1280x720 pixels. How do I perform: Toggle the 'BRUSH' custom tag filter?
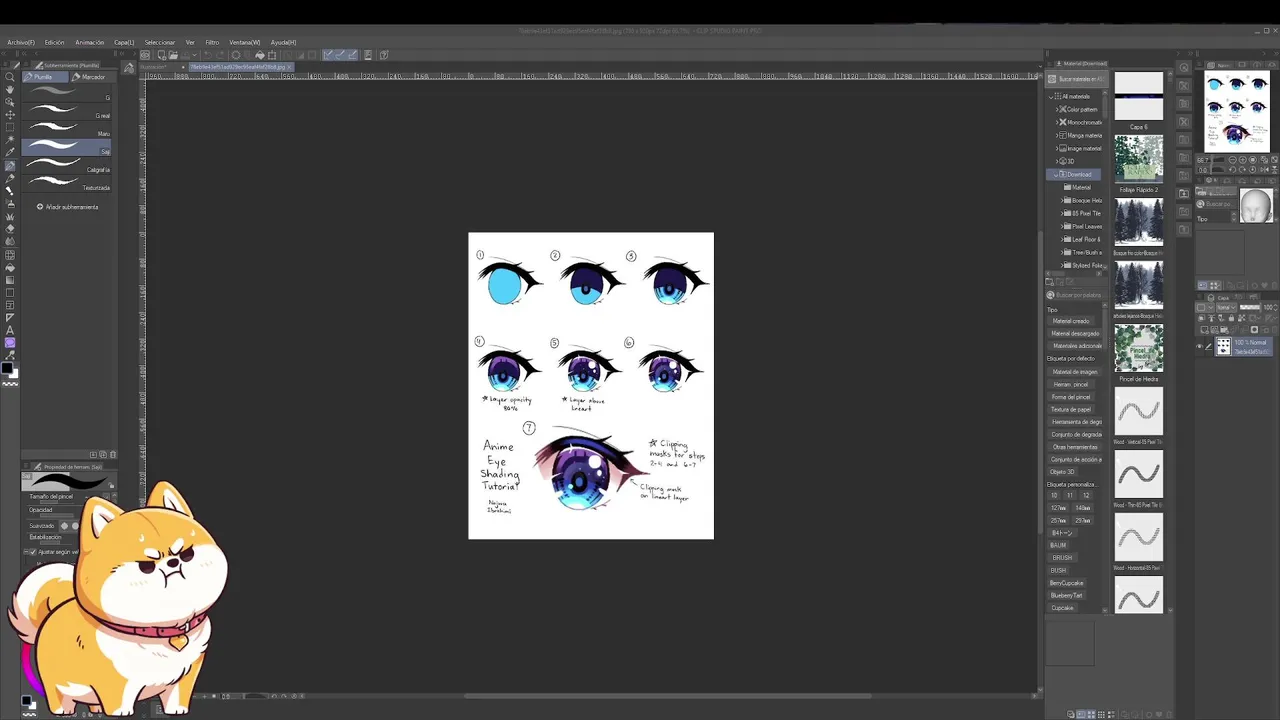pyautogui.click(x=1062, y=558)
